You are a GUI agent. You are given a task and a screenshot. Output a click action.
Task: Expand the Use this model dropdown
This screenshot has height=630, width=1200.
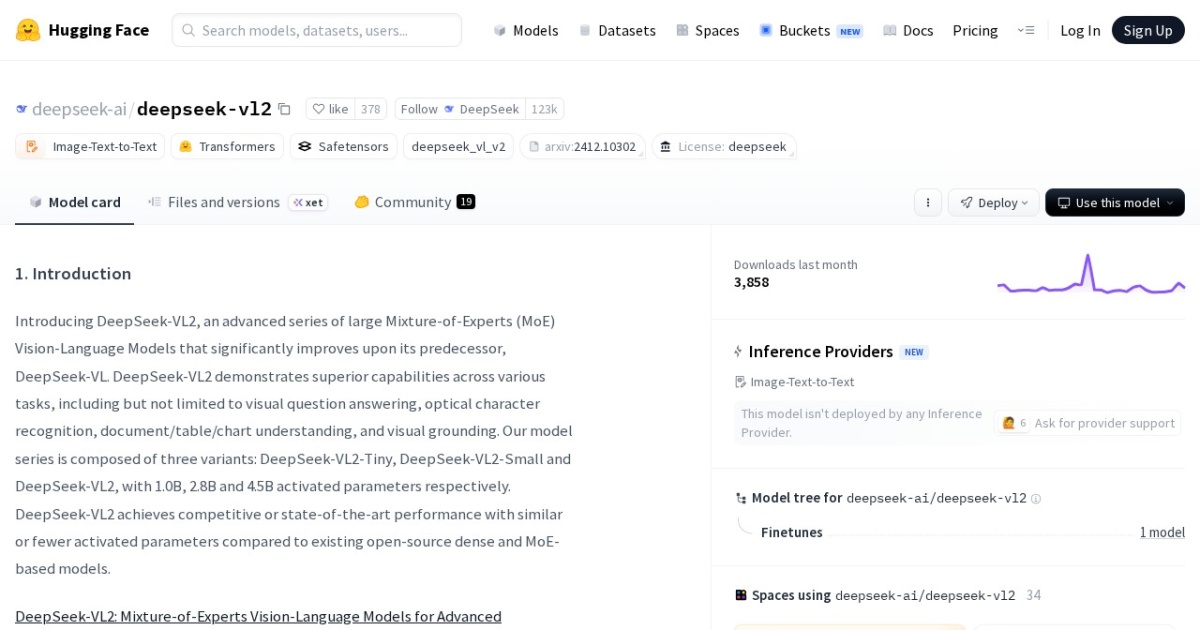point(1114,202)
